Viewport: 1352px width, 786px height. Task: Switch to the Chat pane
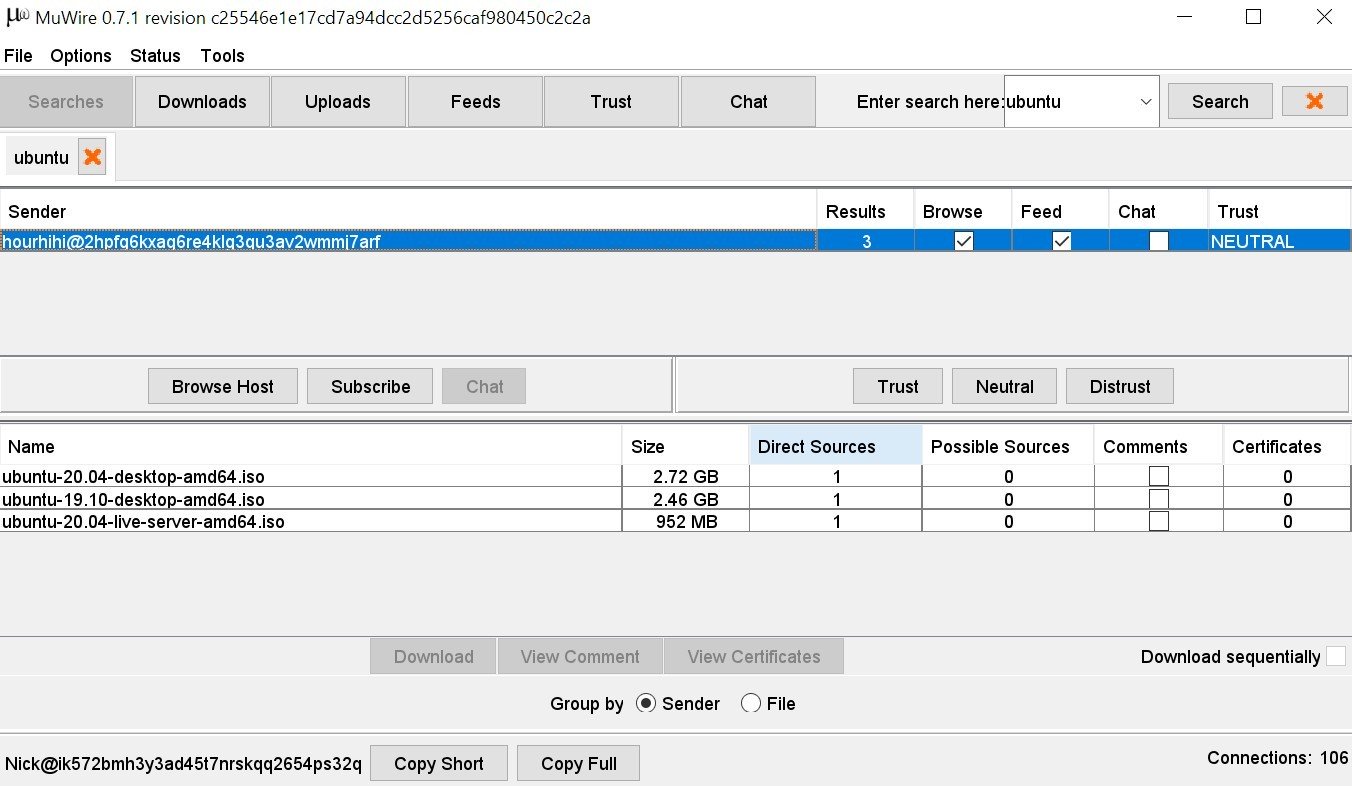(748, 102)
